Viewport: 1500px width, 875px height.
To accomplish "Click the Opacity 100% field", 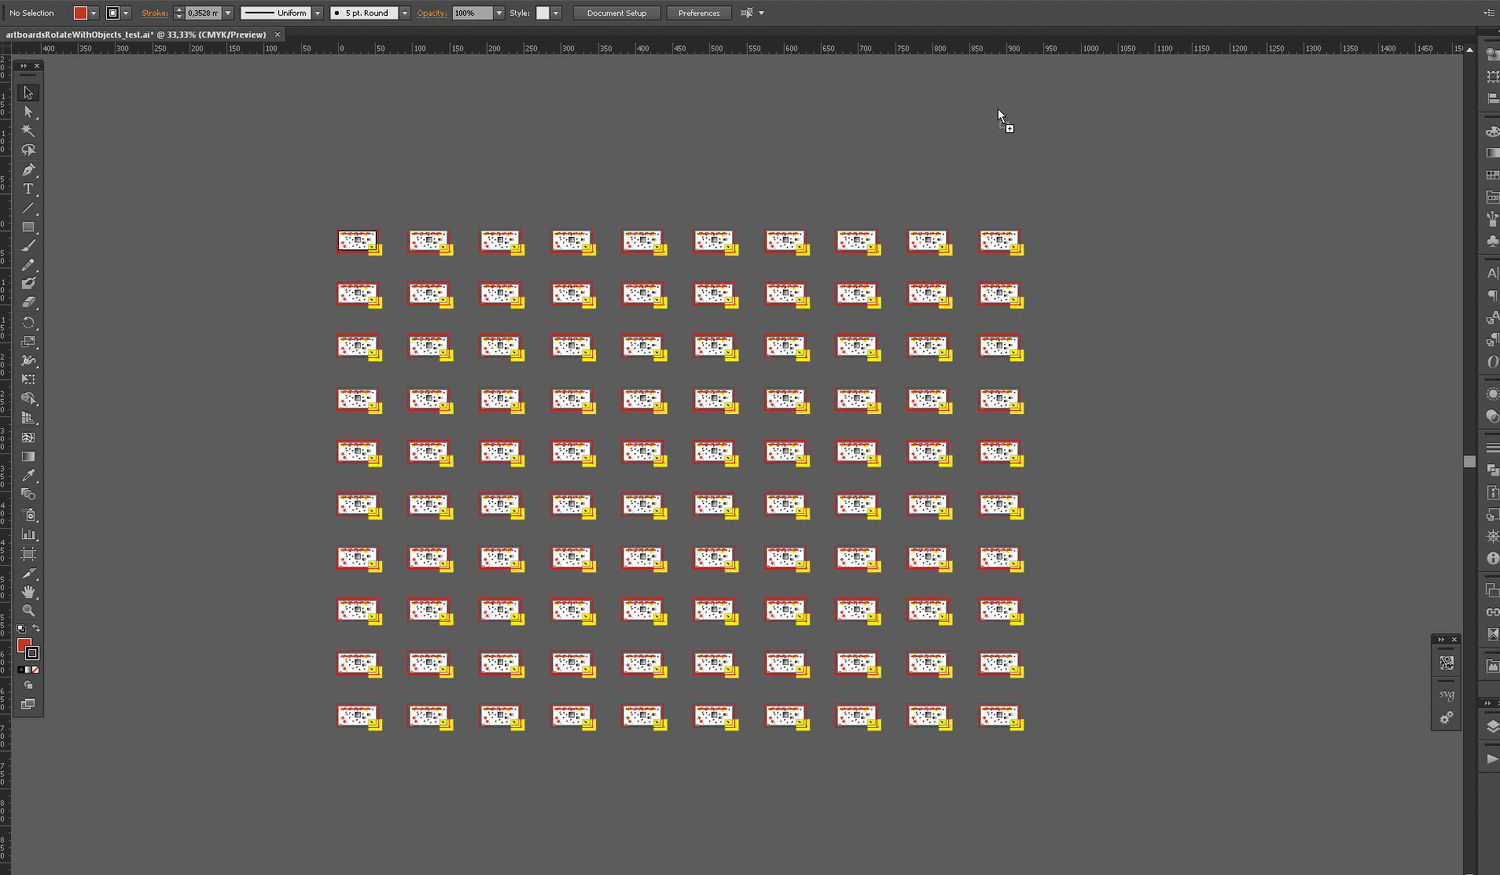I will click(473, 13).
